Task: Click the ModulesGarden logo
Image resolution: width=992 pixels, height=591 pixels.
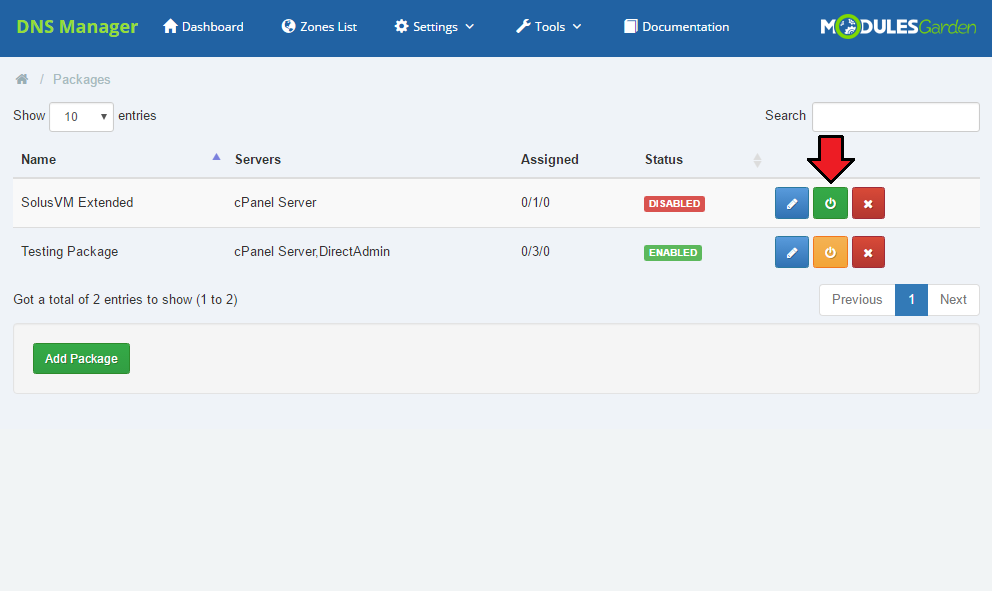Action: (898, 27)
